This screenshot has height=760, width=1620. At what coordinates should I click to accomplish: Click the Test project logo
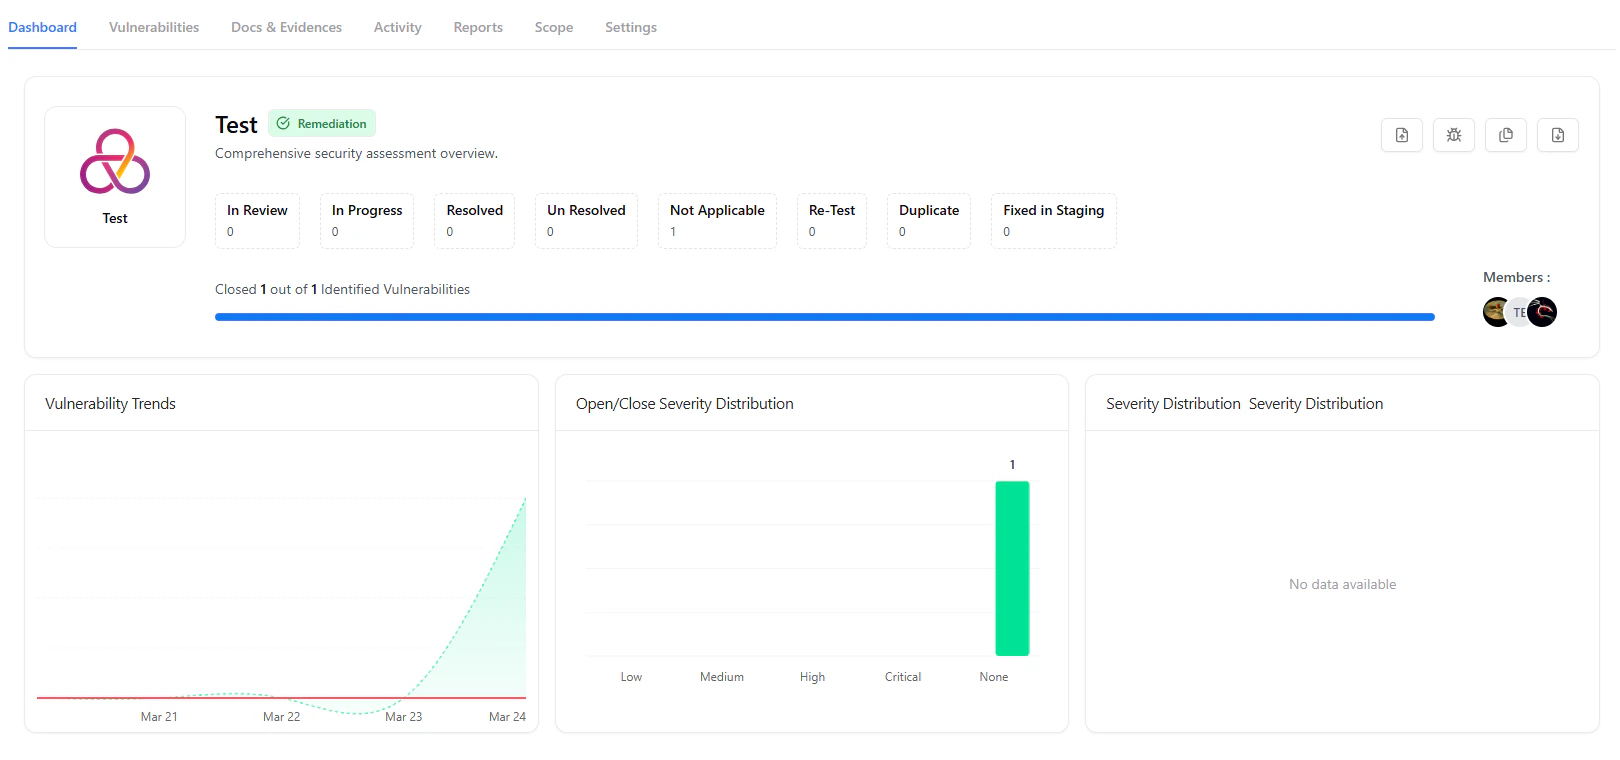(115, 161)
